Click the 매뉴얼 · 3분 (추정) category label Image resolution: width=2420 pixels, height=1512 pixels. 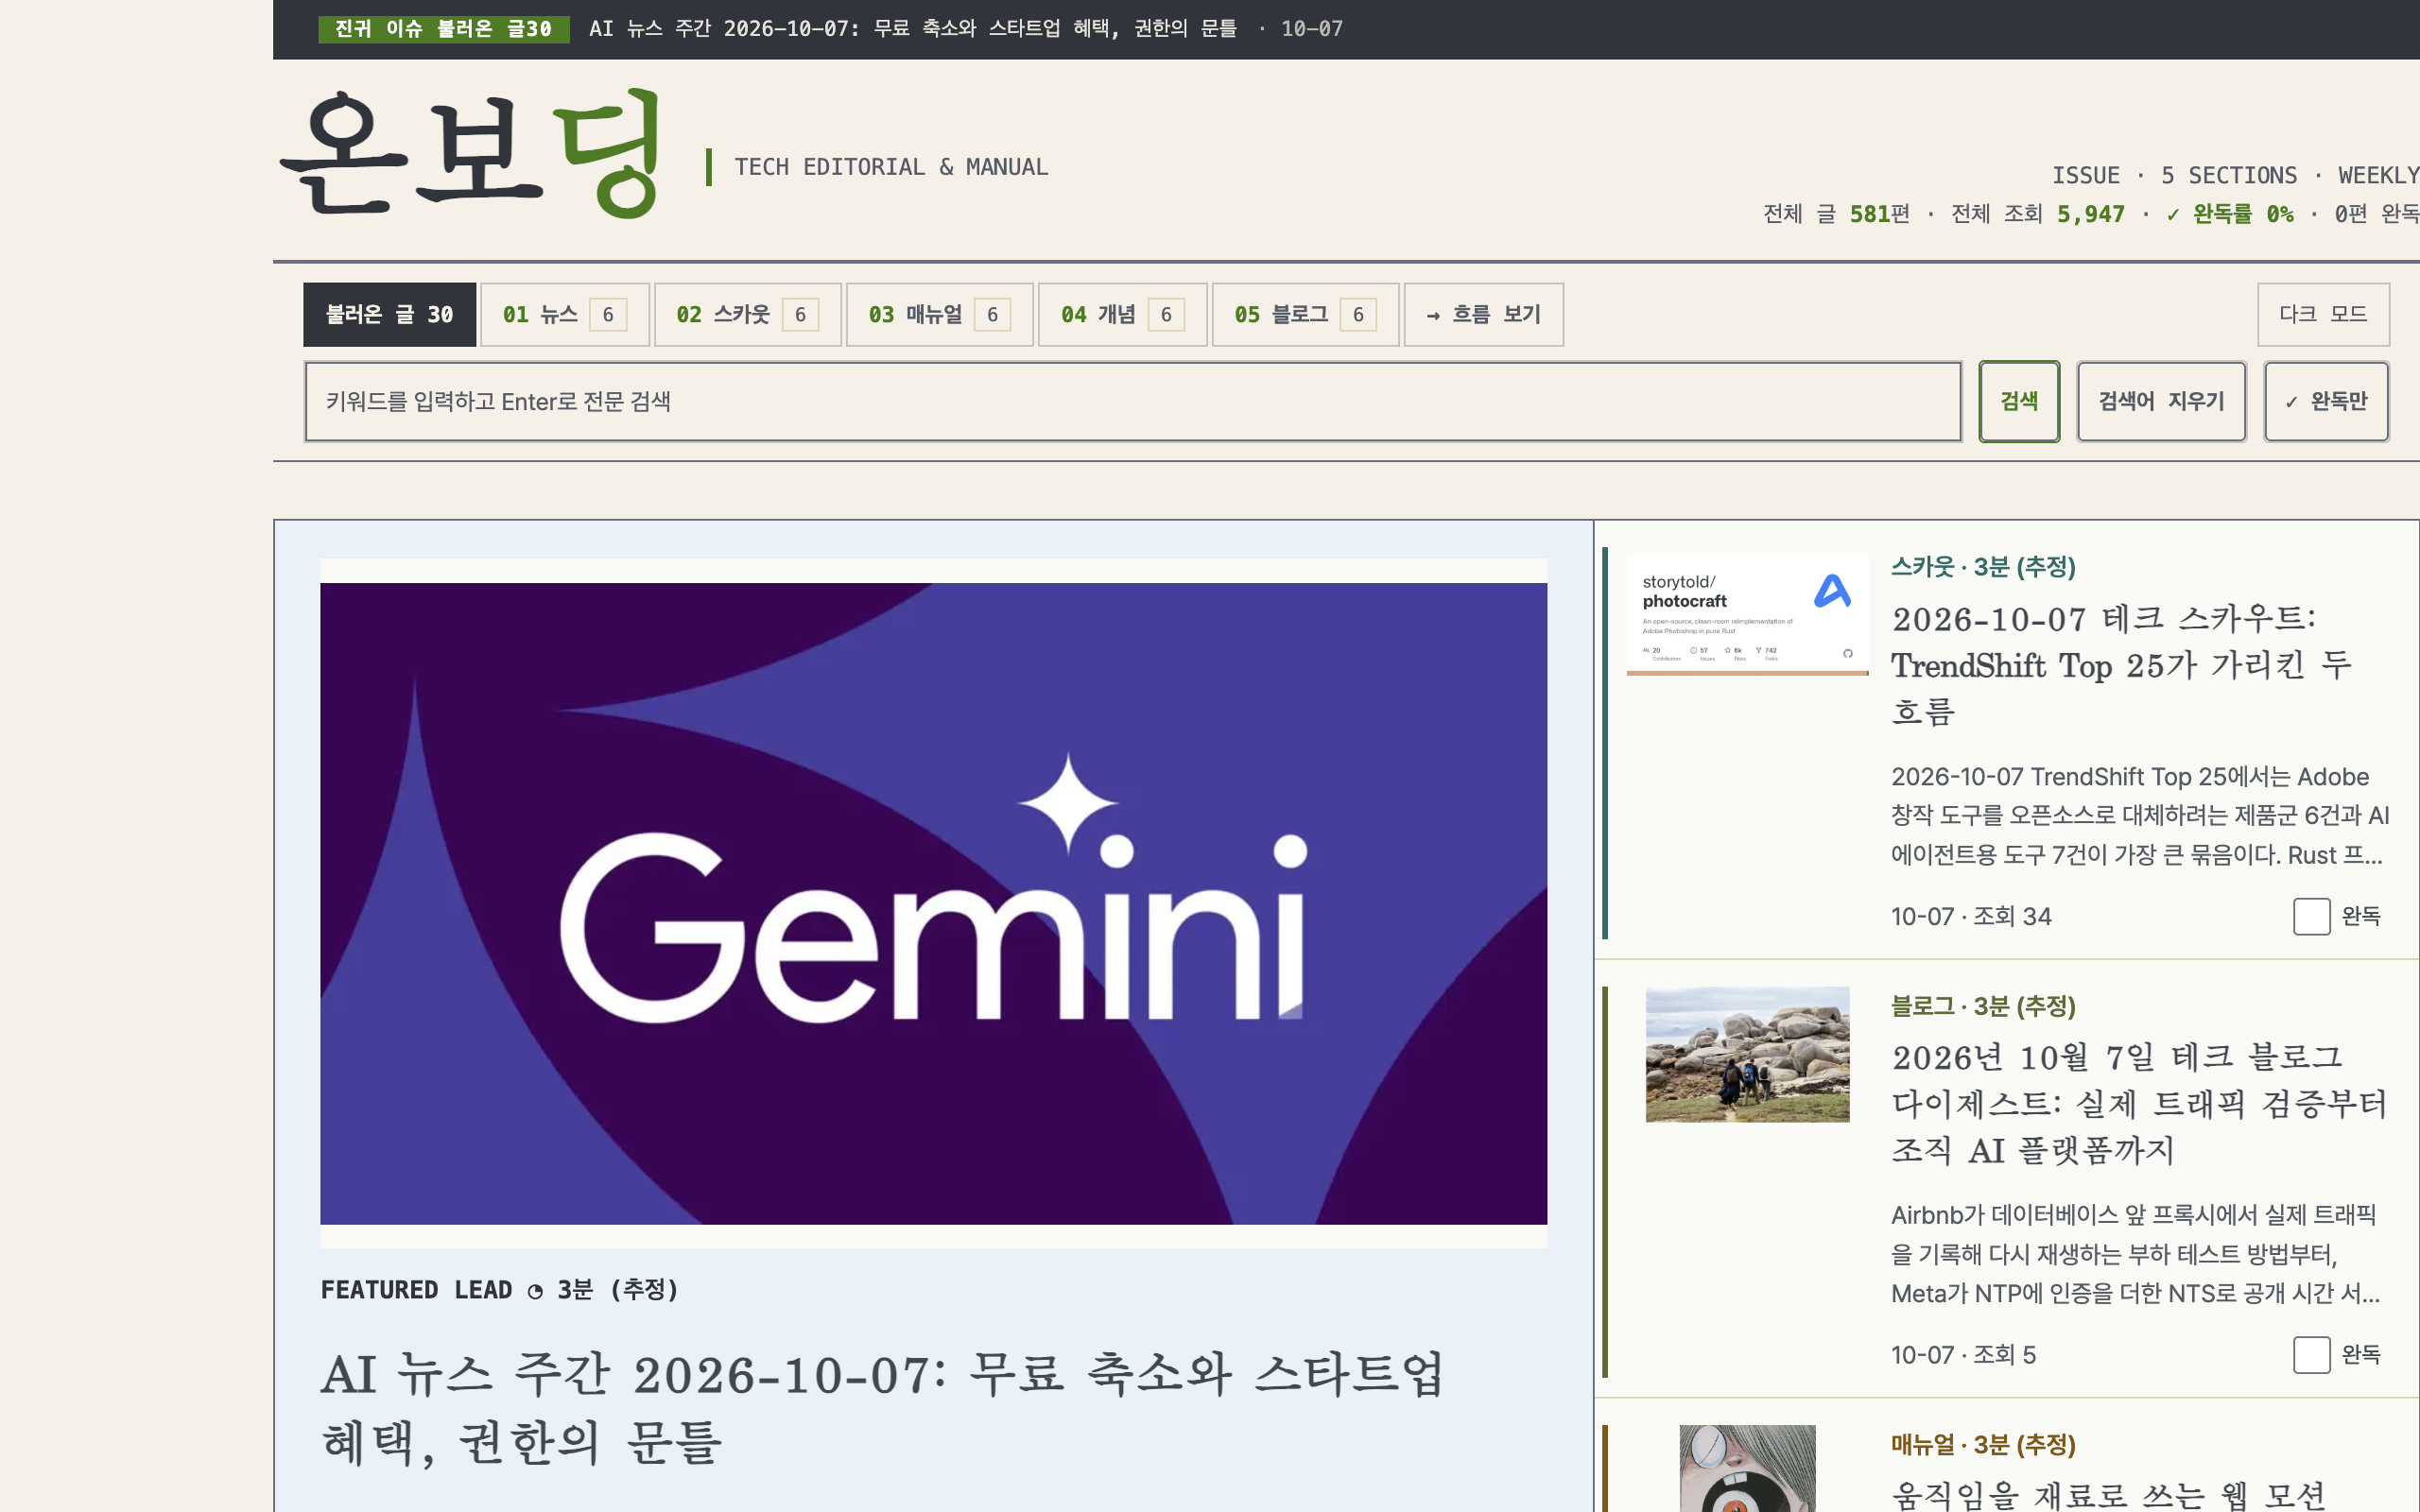click(1983, 1445)
